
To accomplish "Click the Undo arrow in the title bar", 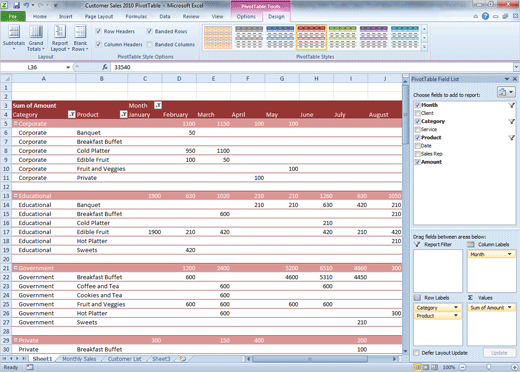I will (x=26, y=5).
